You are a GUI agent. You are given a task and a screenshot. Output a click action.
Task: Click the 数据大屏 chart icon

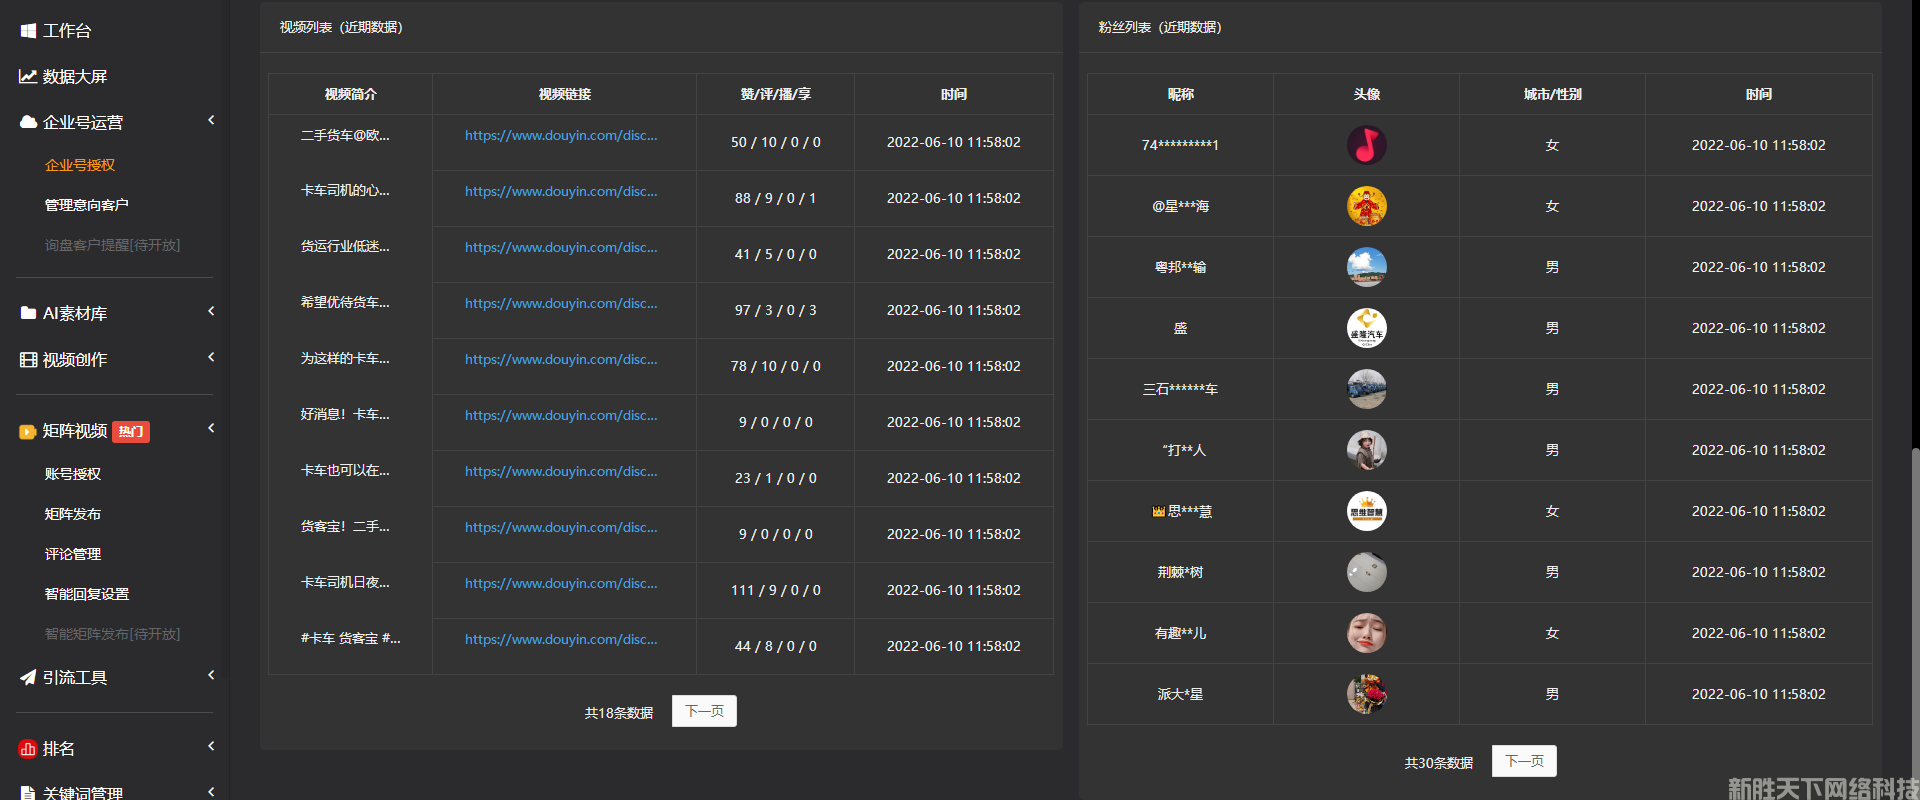pos(28,77)
